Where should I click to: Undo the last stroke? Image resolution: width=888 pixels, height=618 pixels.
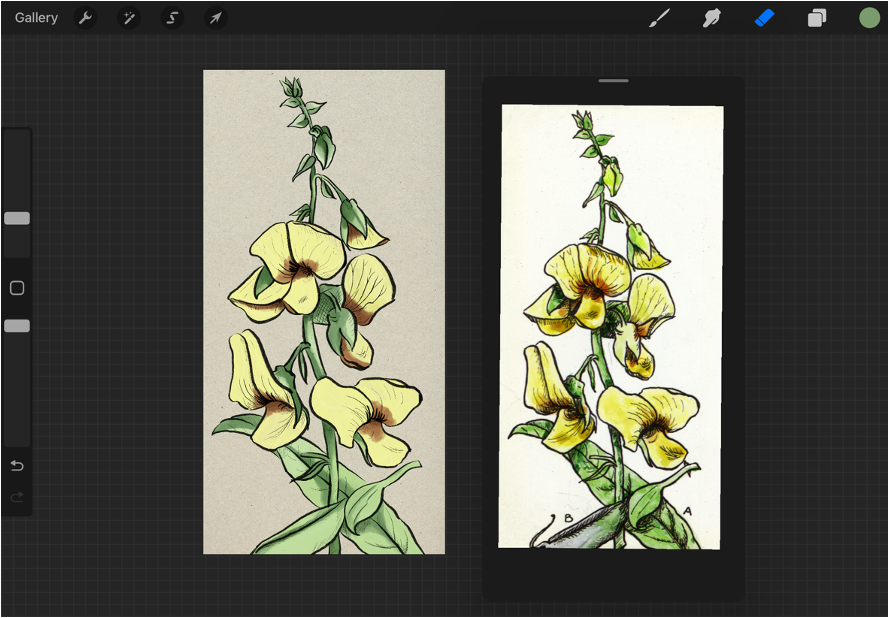pos(17,466)
